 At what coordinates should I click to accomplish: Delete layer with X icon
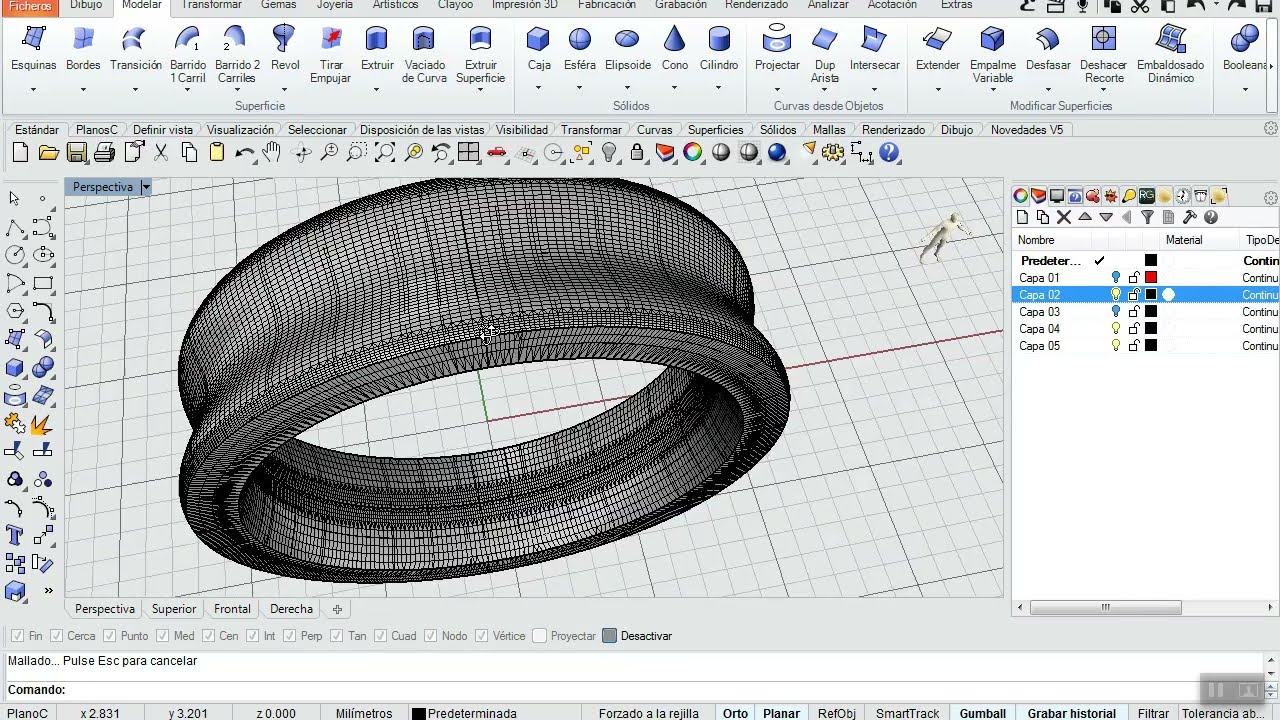(x=1064, y=217)
